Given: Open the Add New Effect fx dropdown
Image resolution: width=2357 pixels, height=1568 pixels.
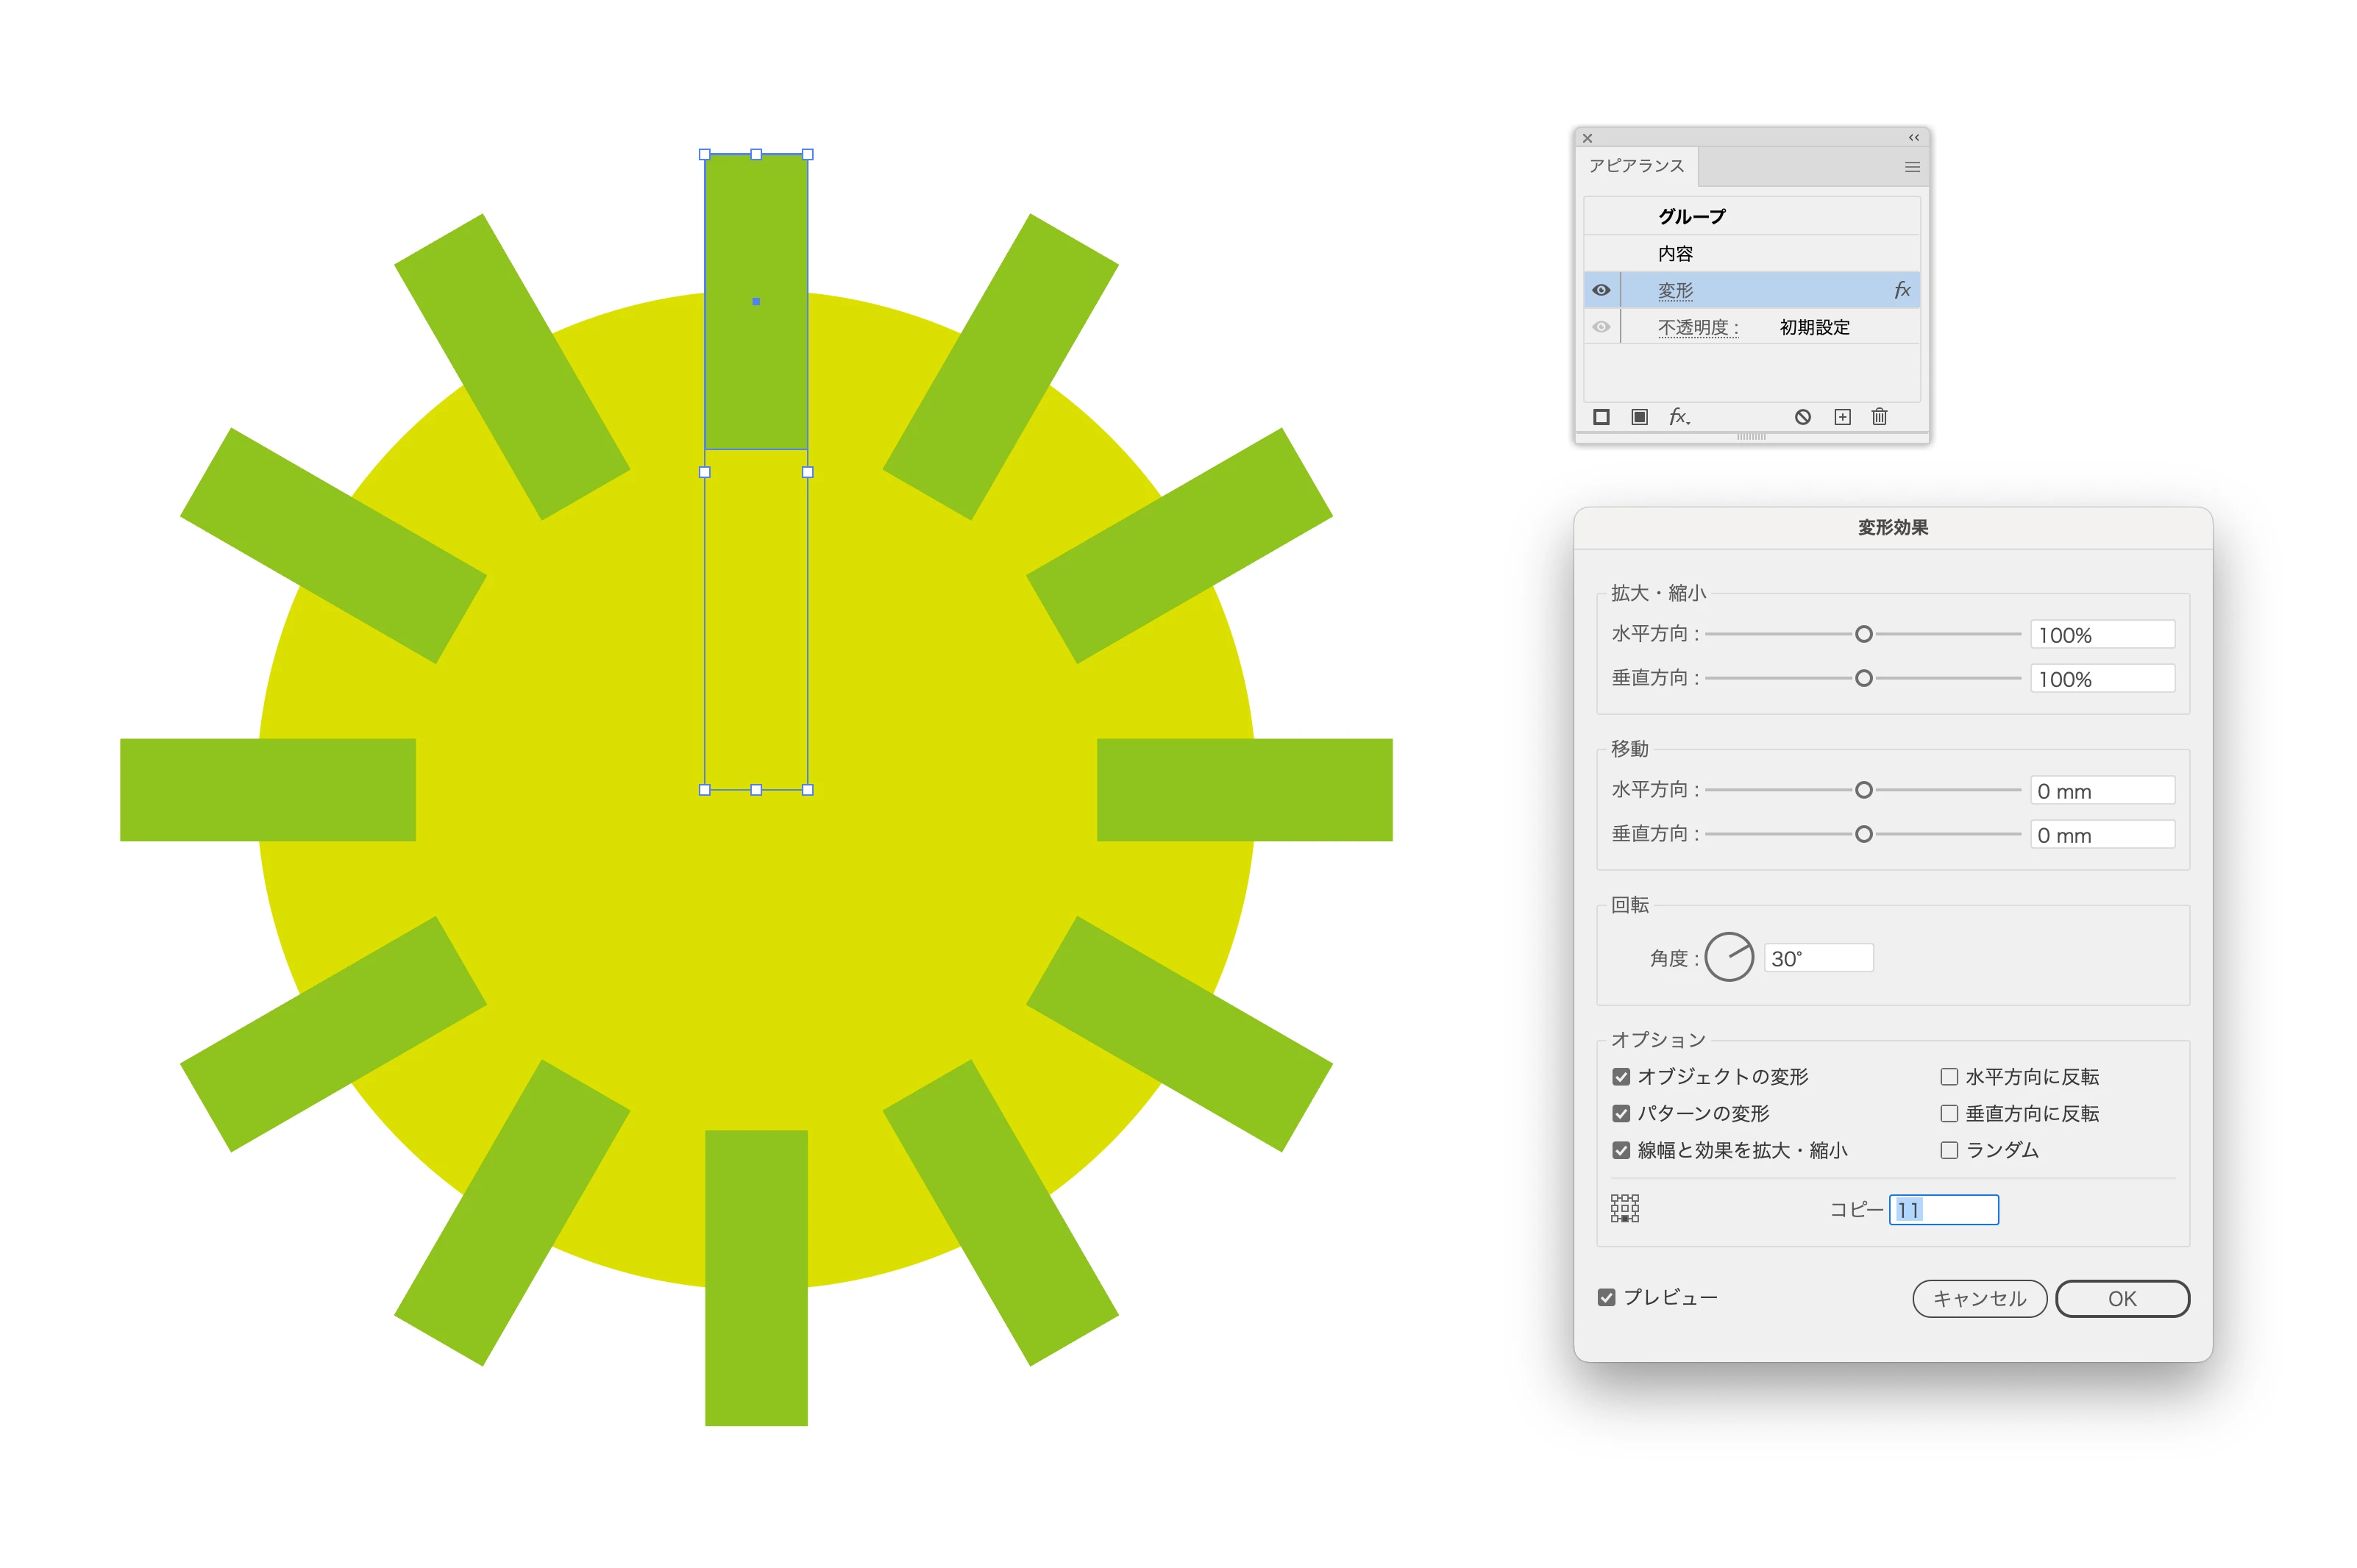Looking at the screenshot, I should tap(1679, 417).
